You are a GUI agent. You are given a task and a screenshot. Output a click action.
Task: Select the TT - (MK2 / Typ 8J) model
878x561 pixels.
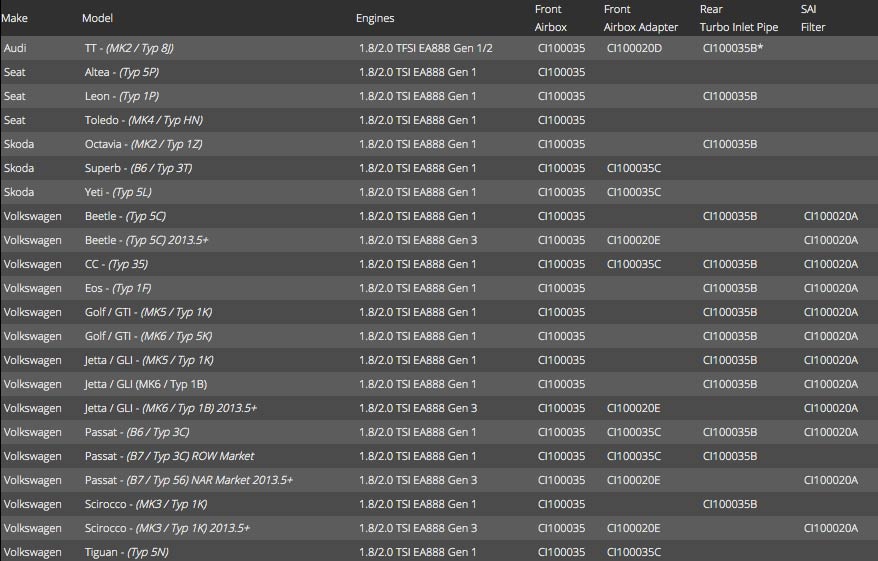click(x=129, y=48)
